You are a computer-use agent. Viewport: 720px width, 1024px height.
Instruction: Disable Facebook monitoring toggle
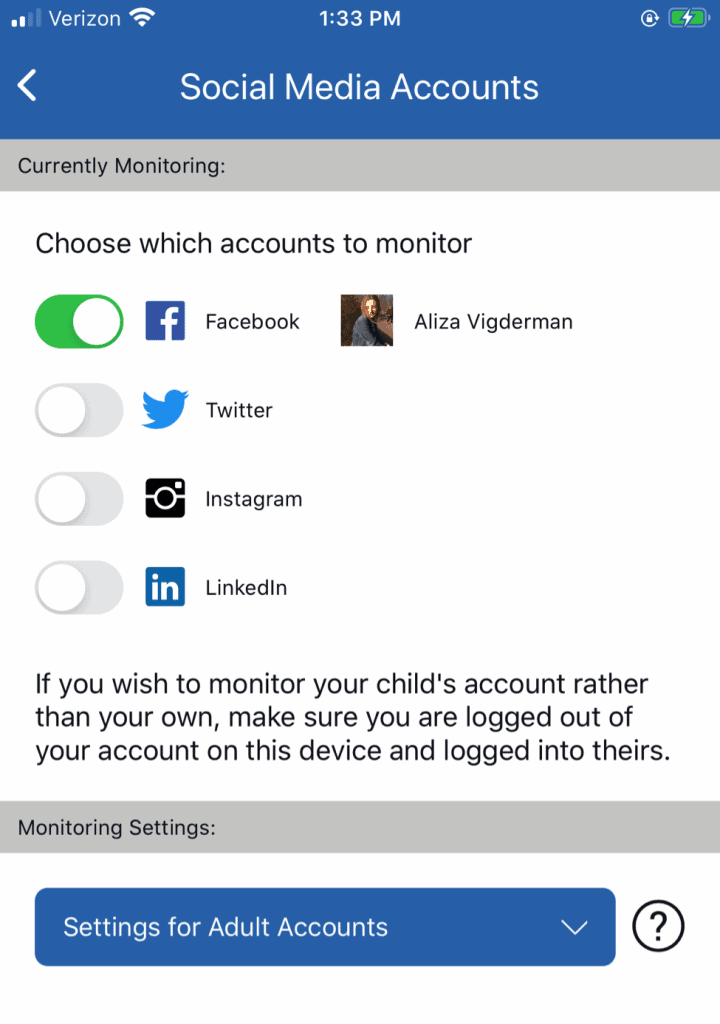(79, 321)
